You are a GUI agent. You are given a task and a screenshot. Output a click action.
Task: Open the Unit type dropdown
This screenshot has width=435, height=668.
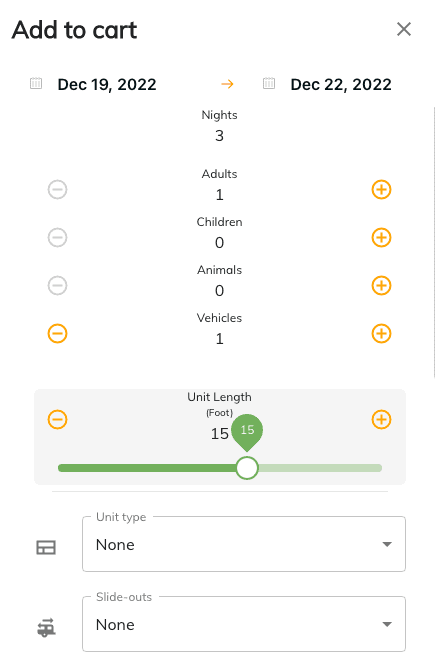(244, 544)
